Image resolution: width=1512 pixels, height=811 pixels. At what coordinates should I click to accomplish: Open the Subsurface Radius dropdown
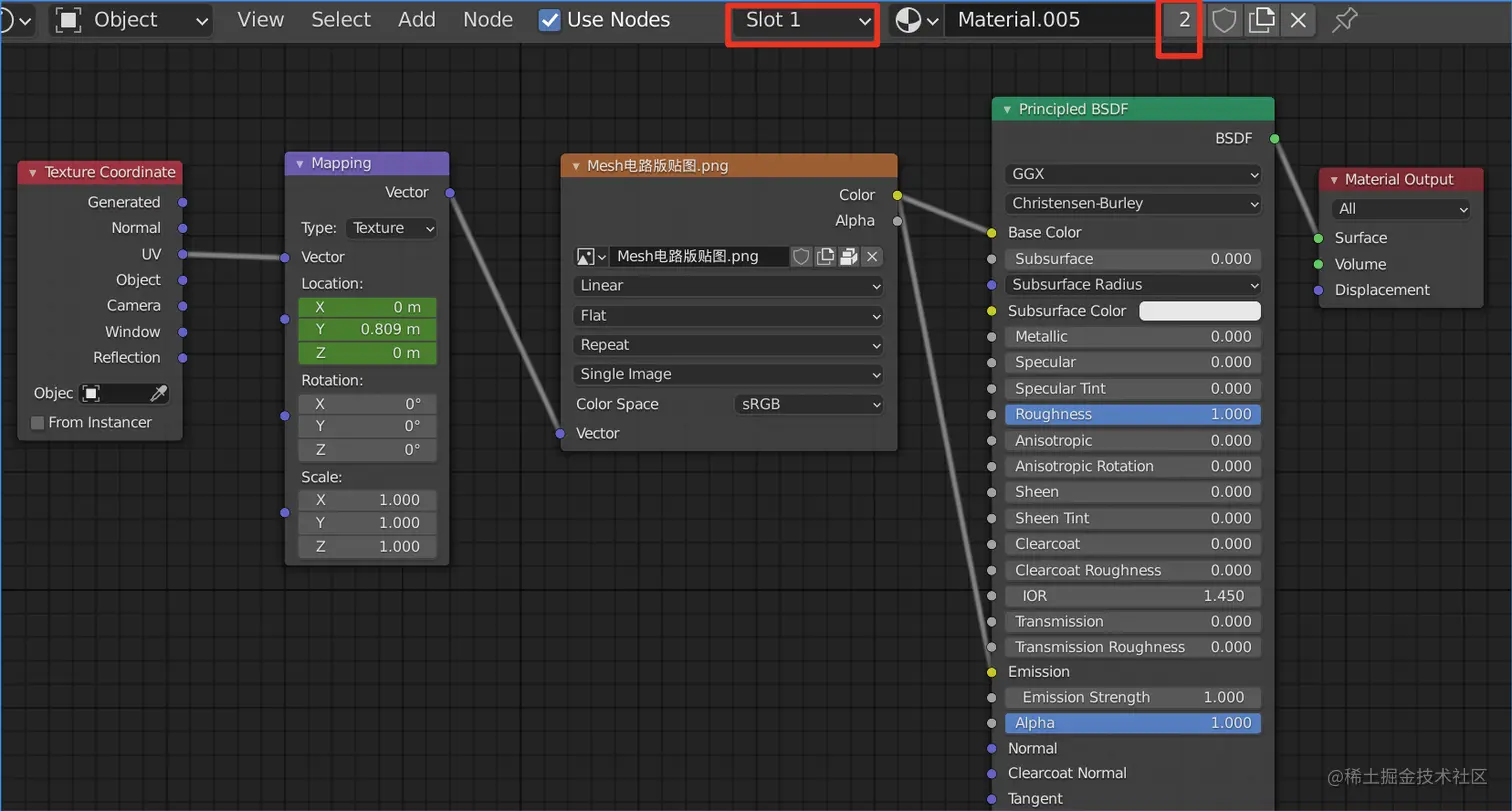[x=1133, y=285]
